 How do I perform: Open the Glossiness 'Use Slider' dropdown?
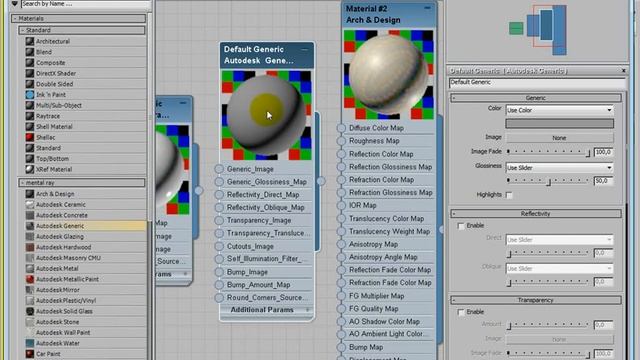(559, 168)
